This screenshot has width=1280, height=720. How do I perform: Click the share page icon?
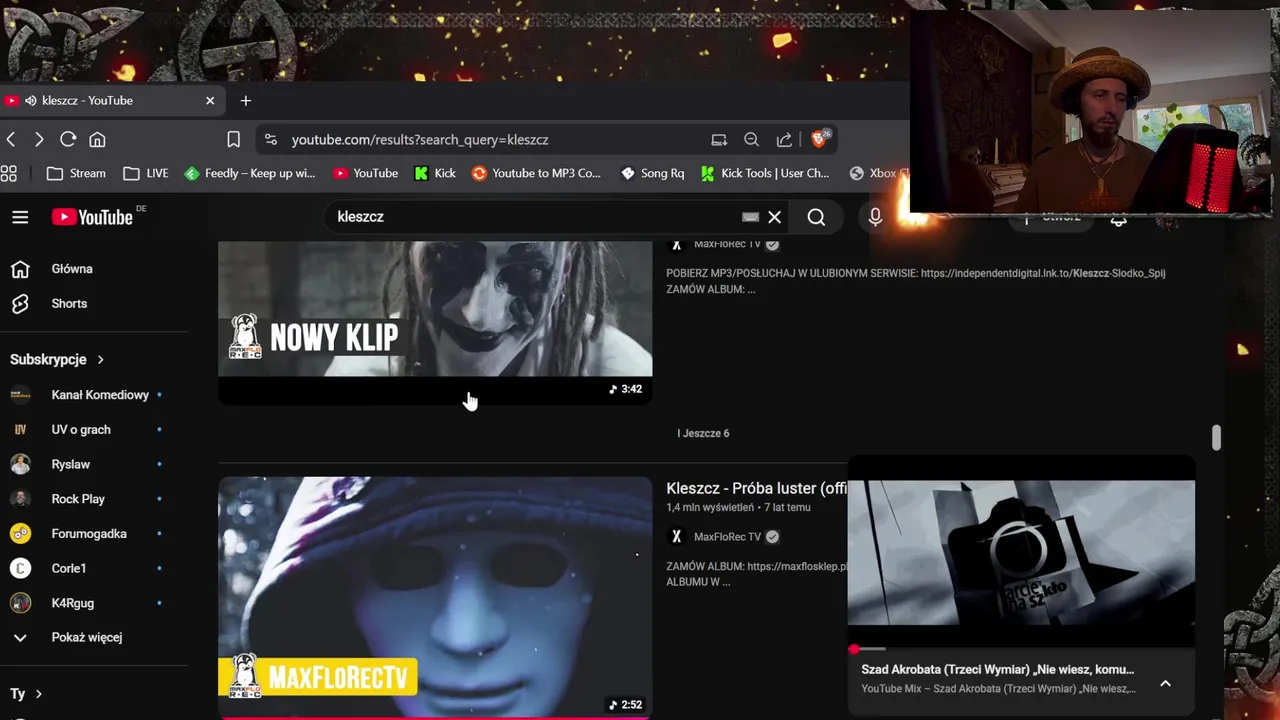[784, 140]
